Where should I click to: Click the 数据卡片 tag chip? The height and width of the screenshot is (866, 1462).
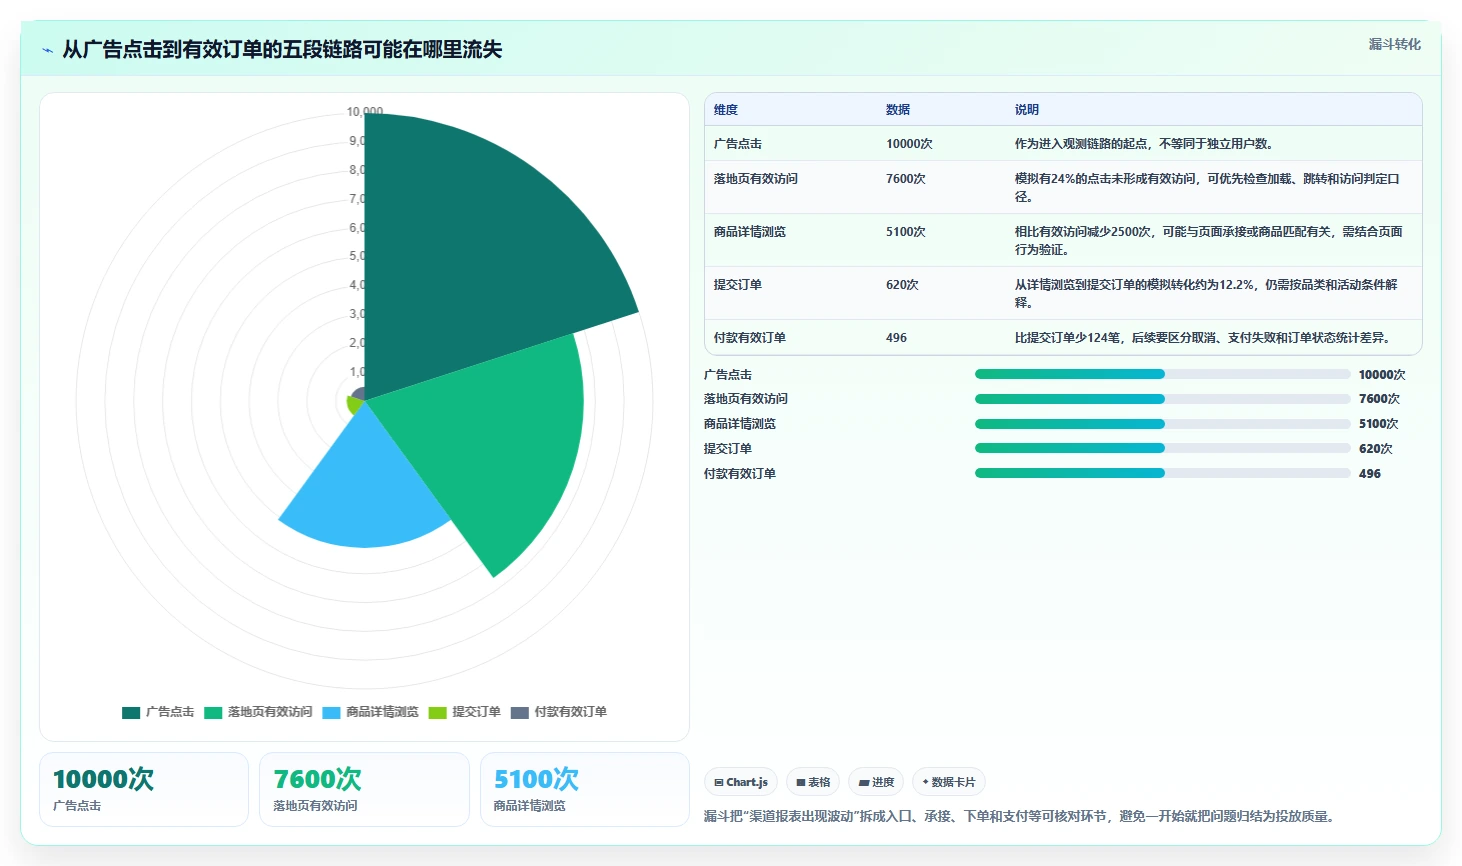pyautogui.click(x=948, y=782)
